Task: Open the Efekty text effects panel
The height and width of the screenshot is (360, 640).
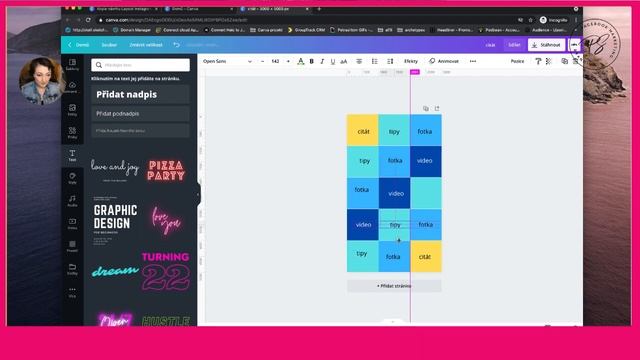Action: [411, 61]
